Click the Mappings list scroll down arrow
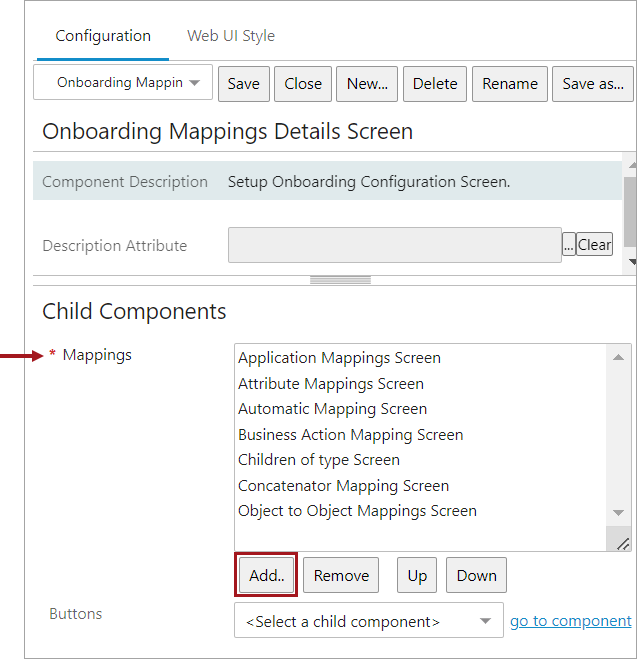The width and height of the screenshot is (637, 659). click(x=619, y=513)
